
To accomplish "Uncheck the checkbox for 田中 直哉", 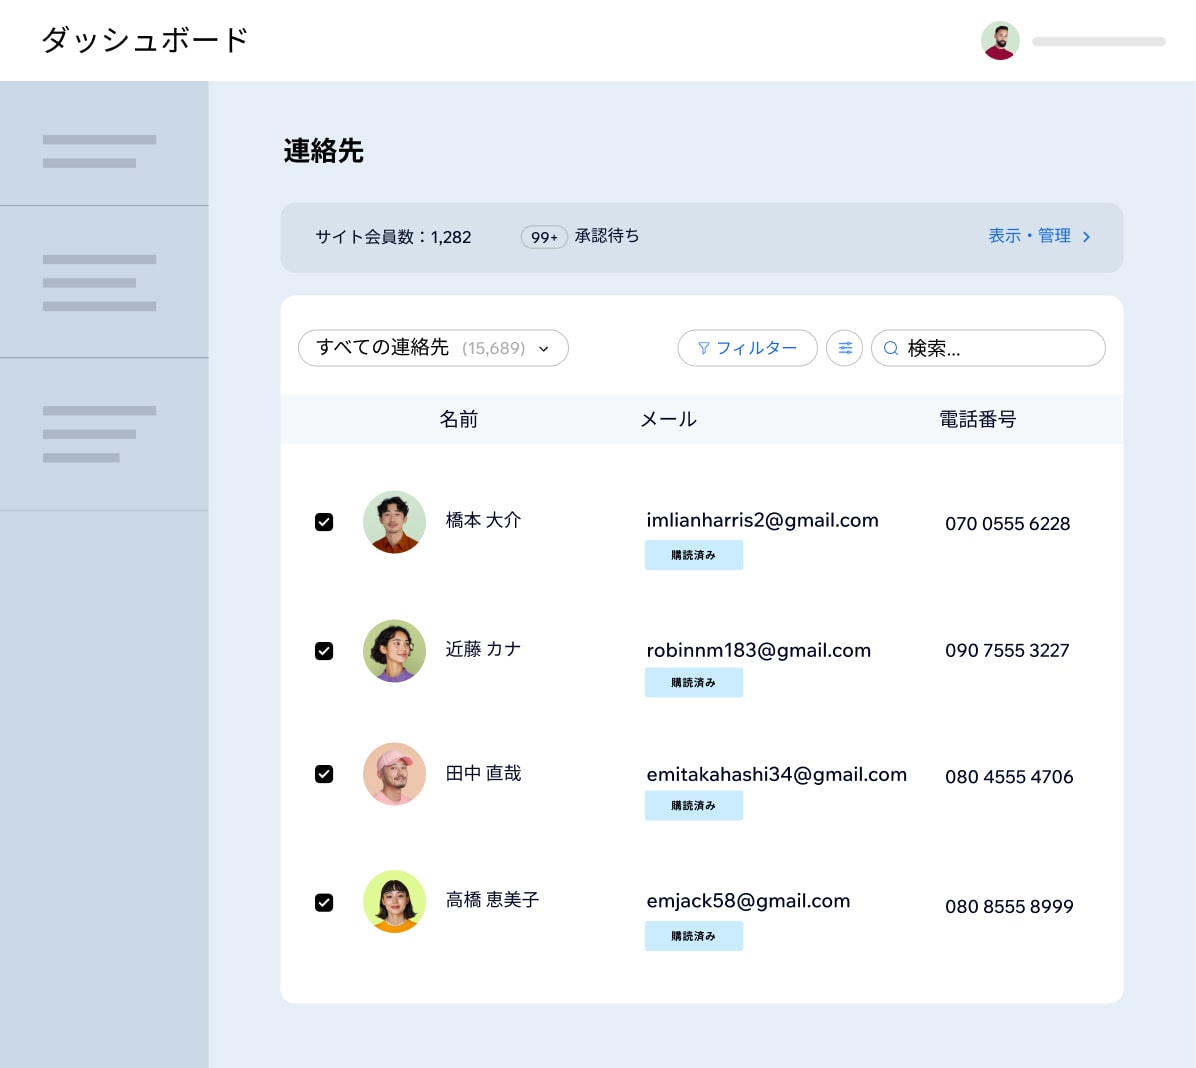I will [324, 773].
